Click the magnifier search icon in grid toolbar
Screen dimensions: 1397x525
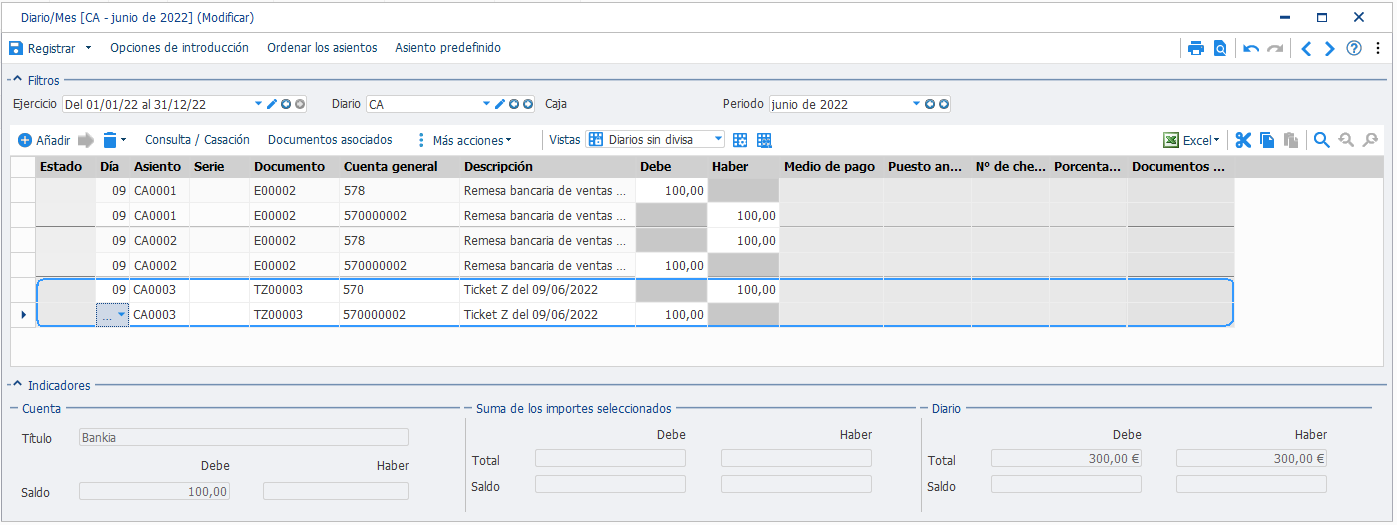coord(1322,140)
